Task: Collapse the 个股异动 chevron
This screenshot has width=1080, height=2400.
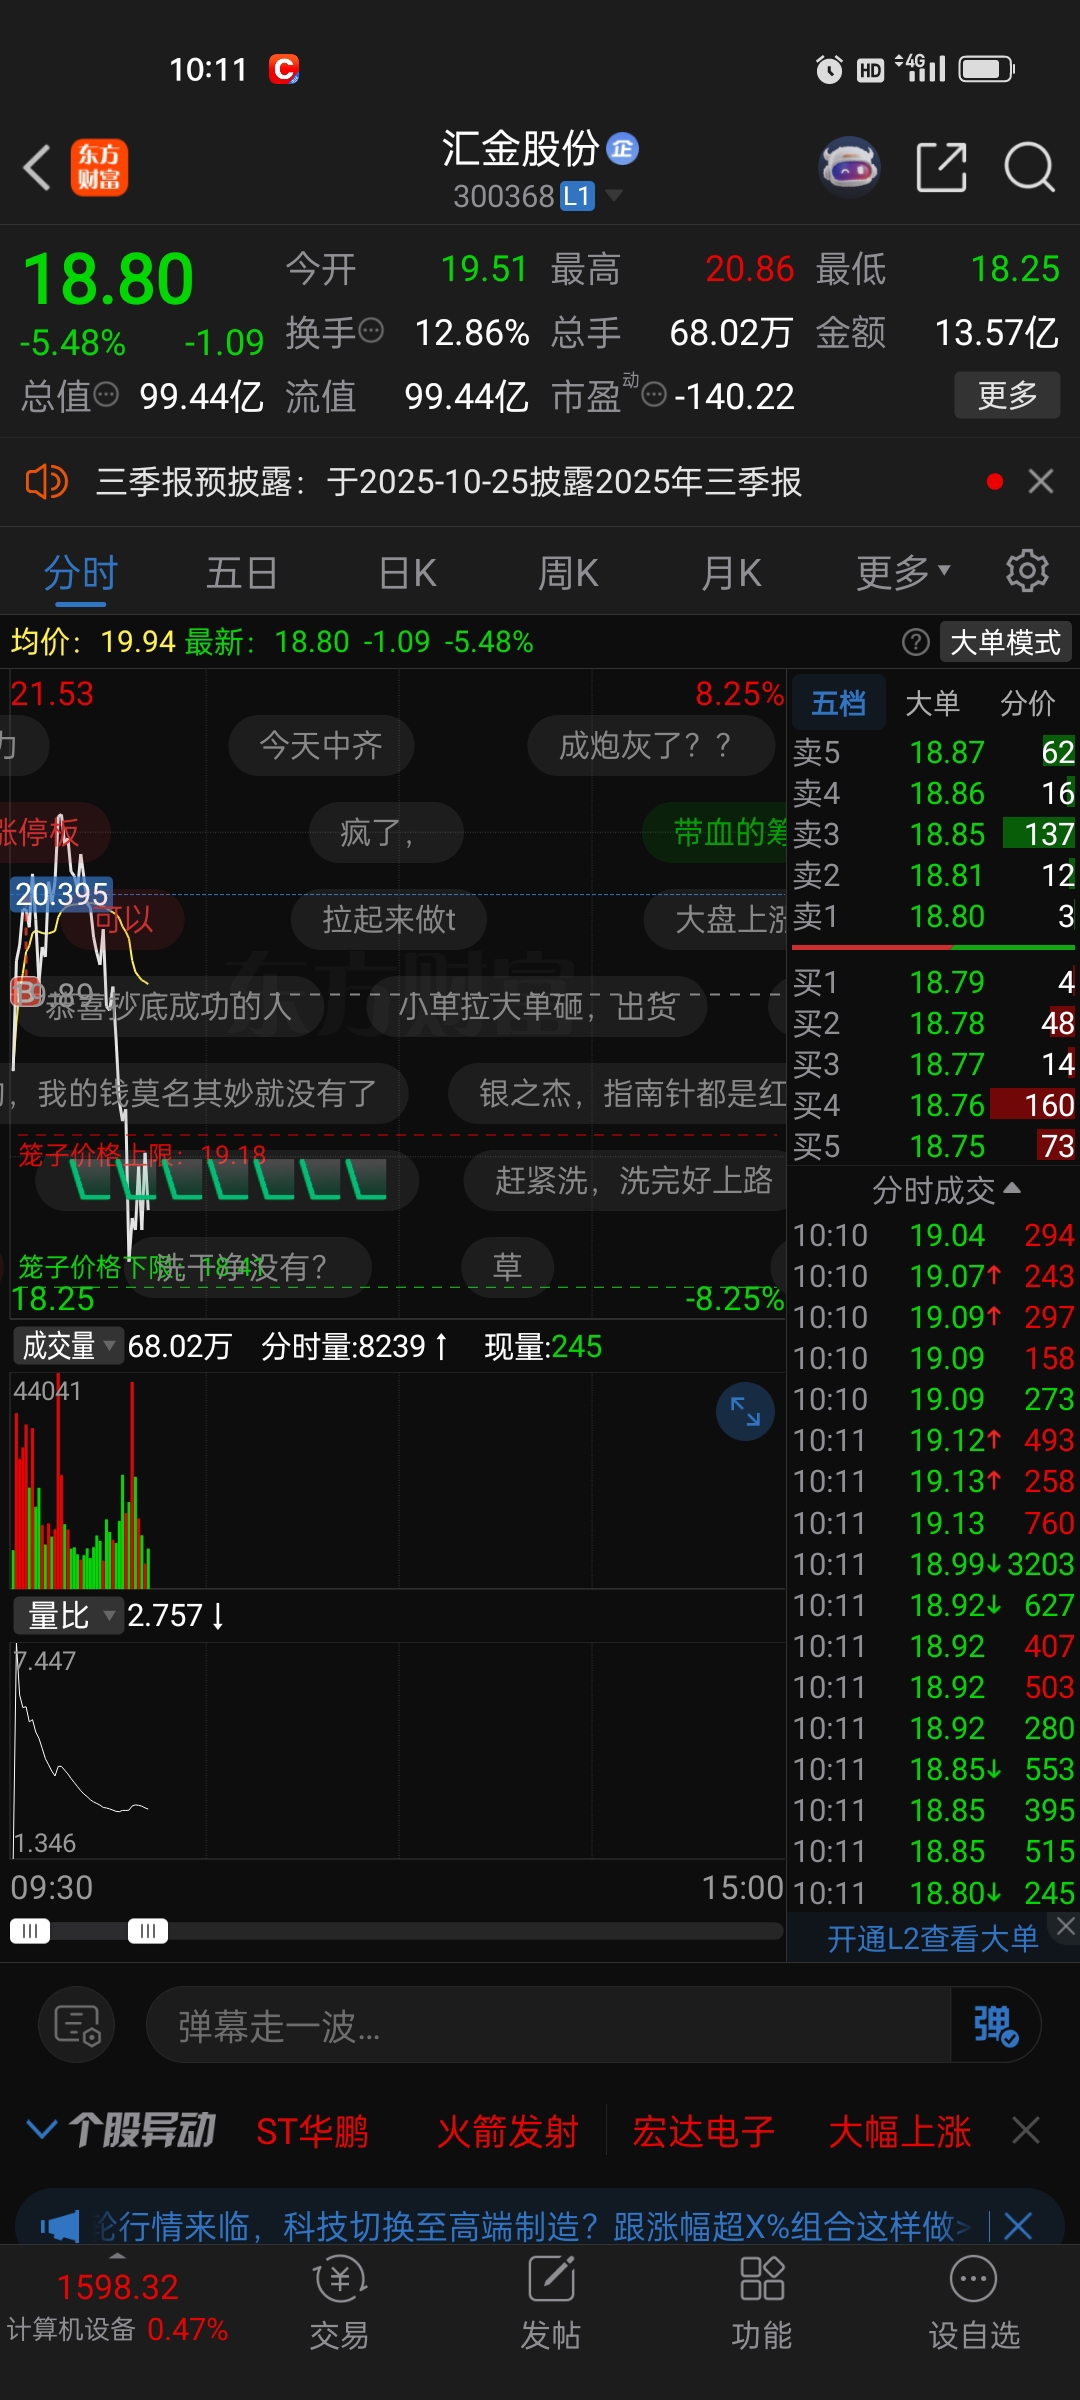Action: pyautogui.click(x=41, y=2130)
